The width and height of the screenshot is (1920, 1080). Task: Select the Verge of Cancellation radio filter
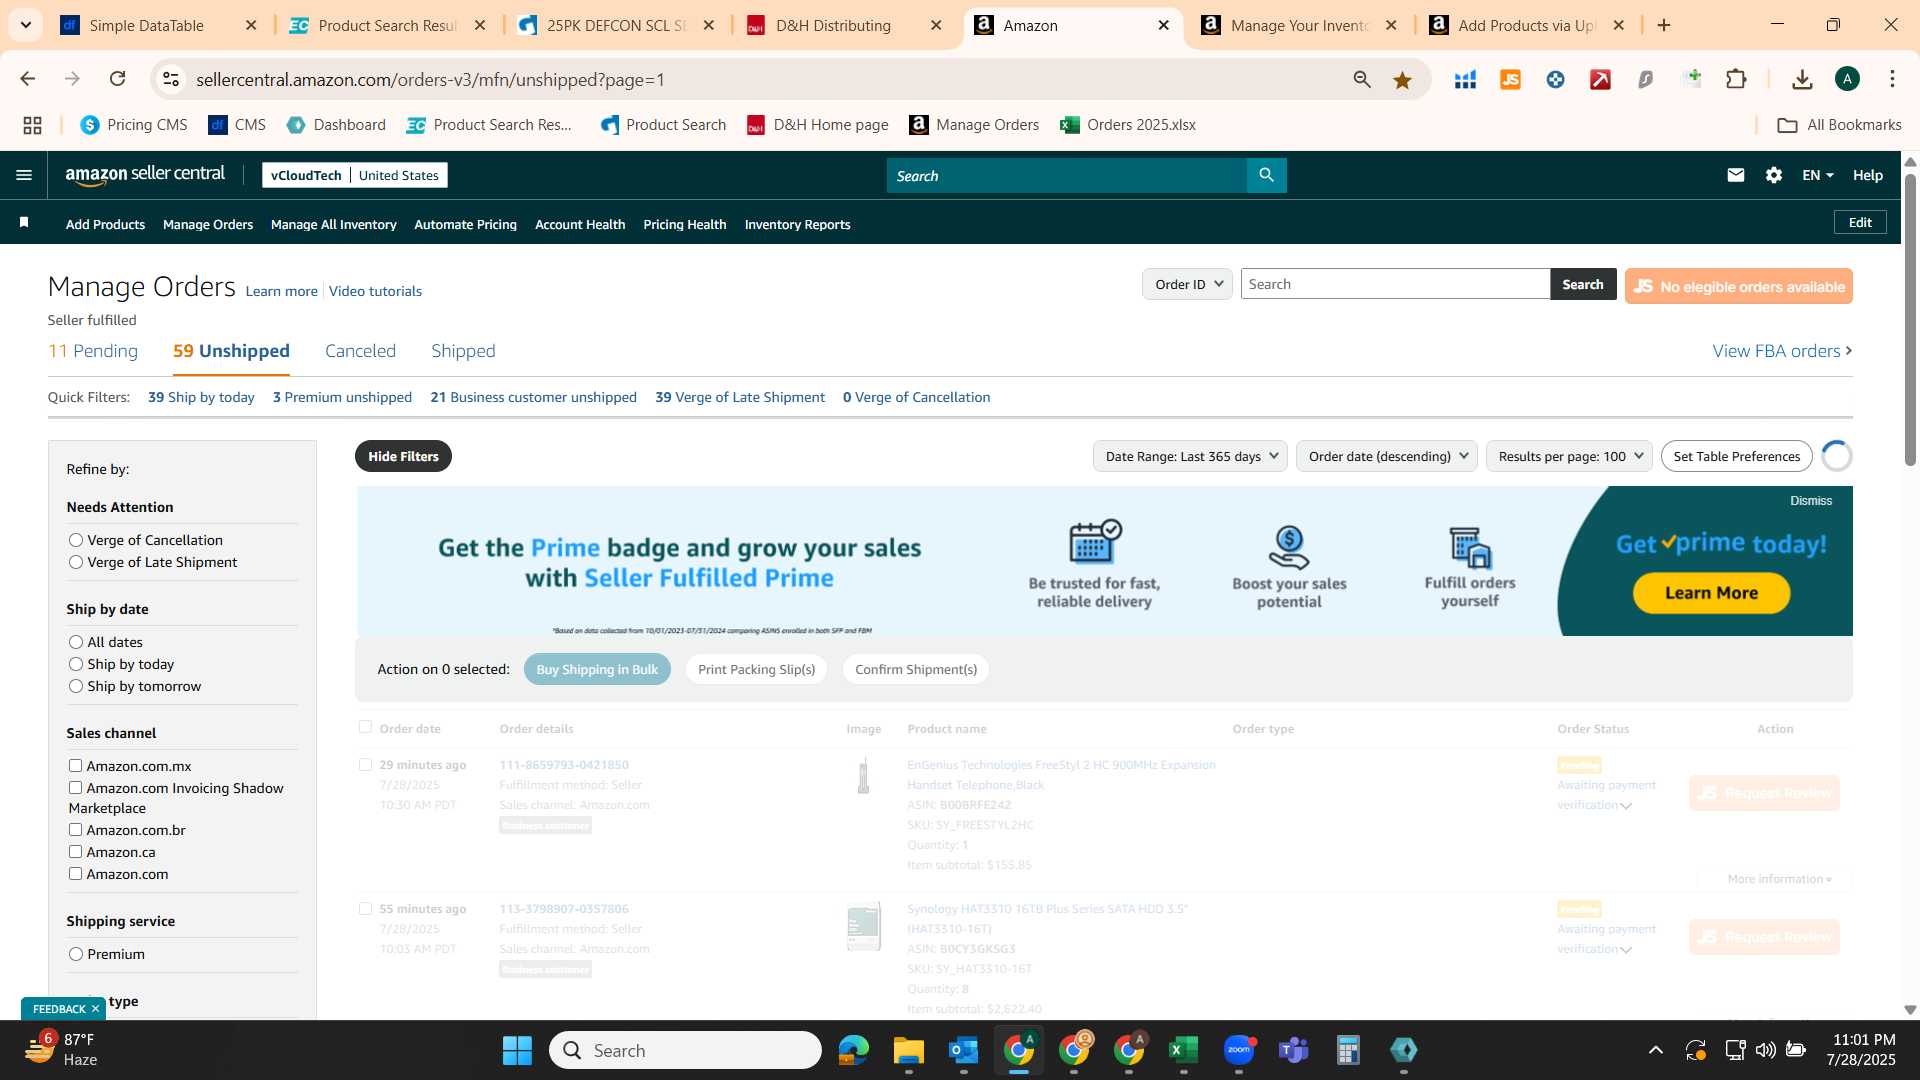coord(75,540)
